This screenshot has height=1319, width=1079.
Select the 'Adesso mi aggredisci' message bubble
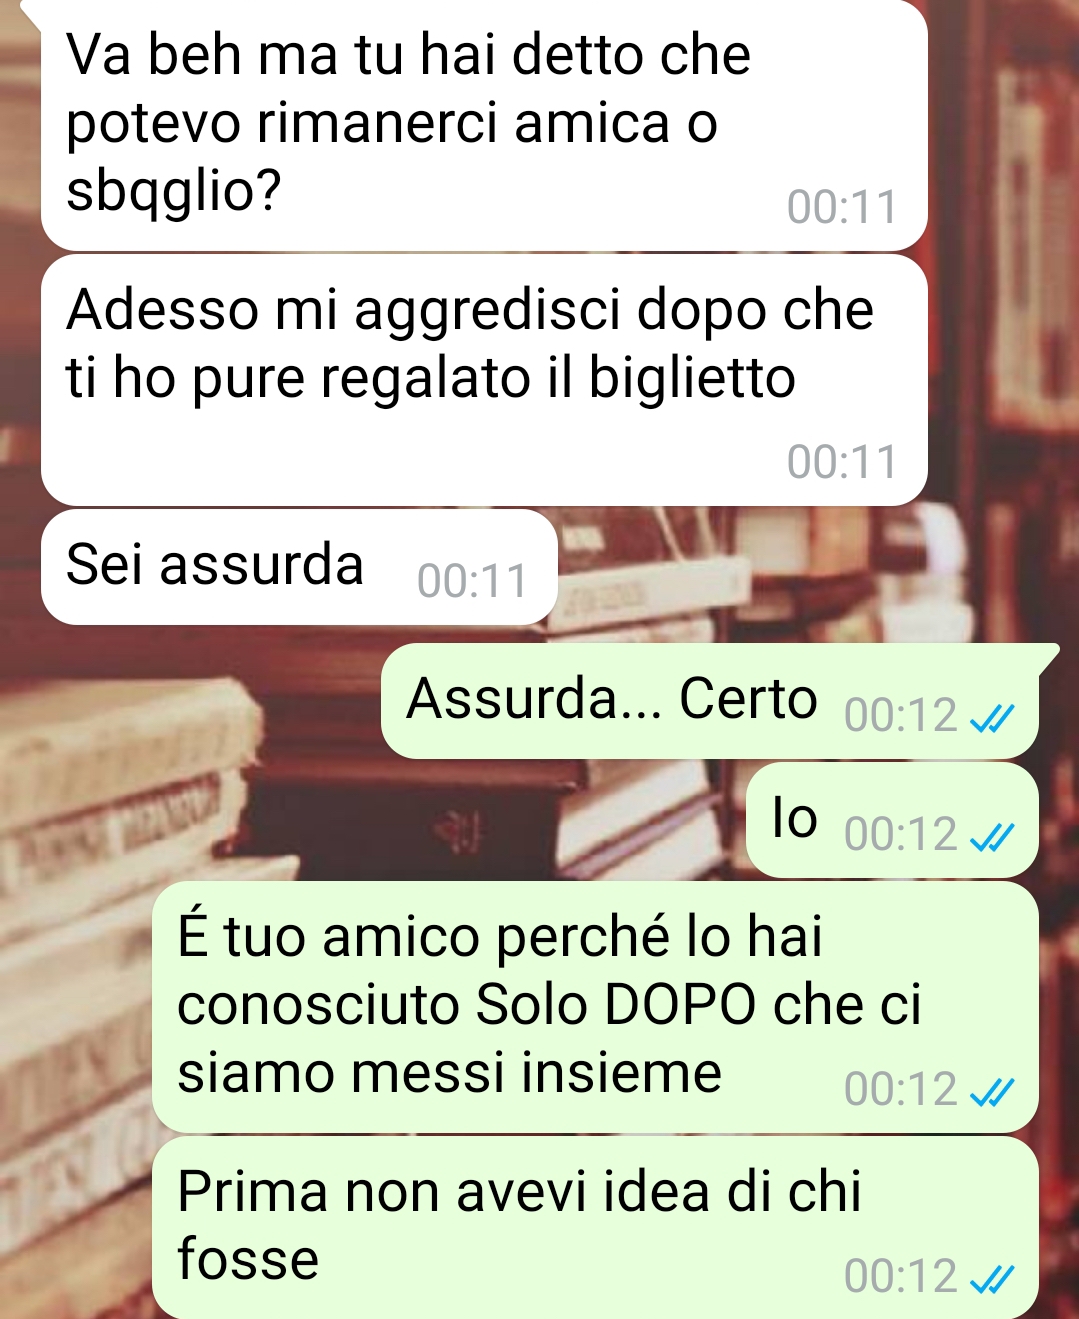(484, 380)
